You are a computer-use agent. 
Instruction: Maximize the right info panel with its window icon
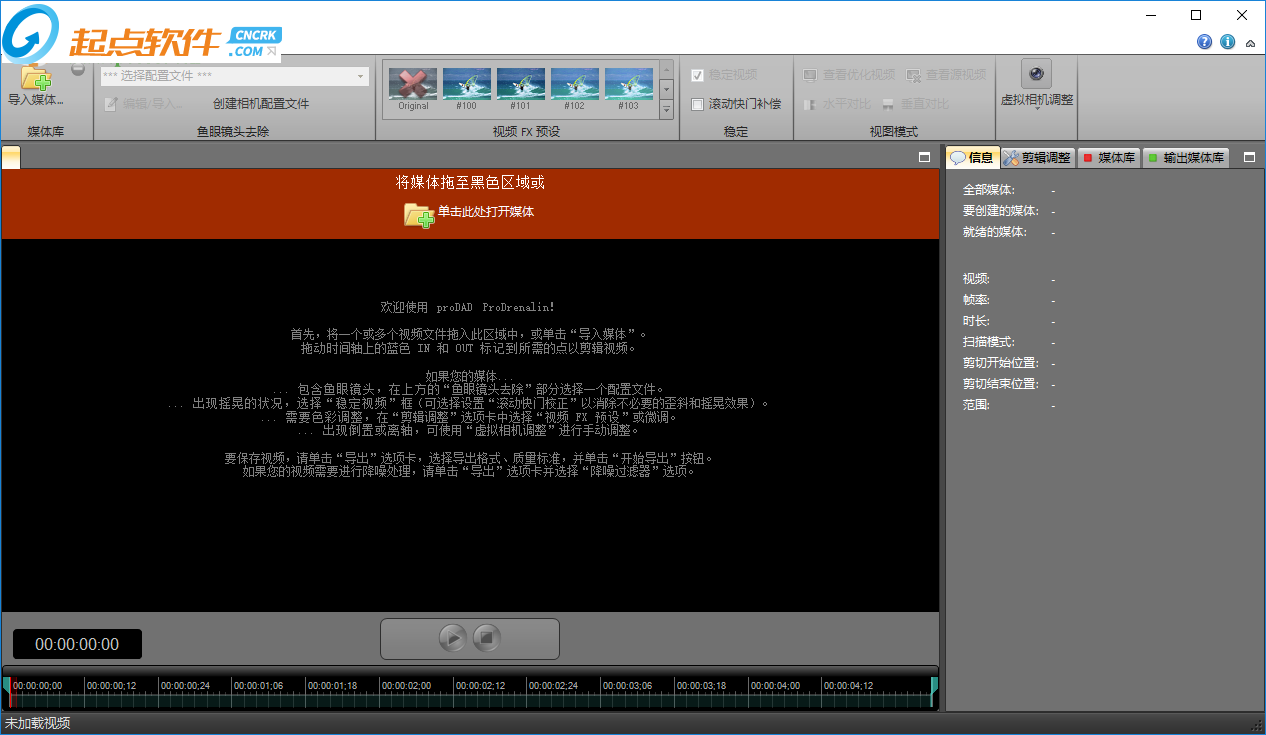click(x=1249, y=157)
